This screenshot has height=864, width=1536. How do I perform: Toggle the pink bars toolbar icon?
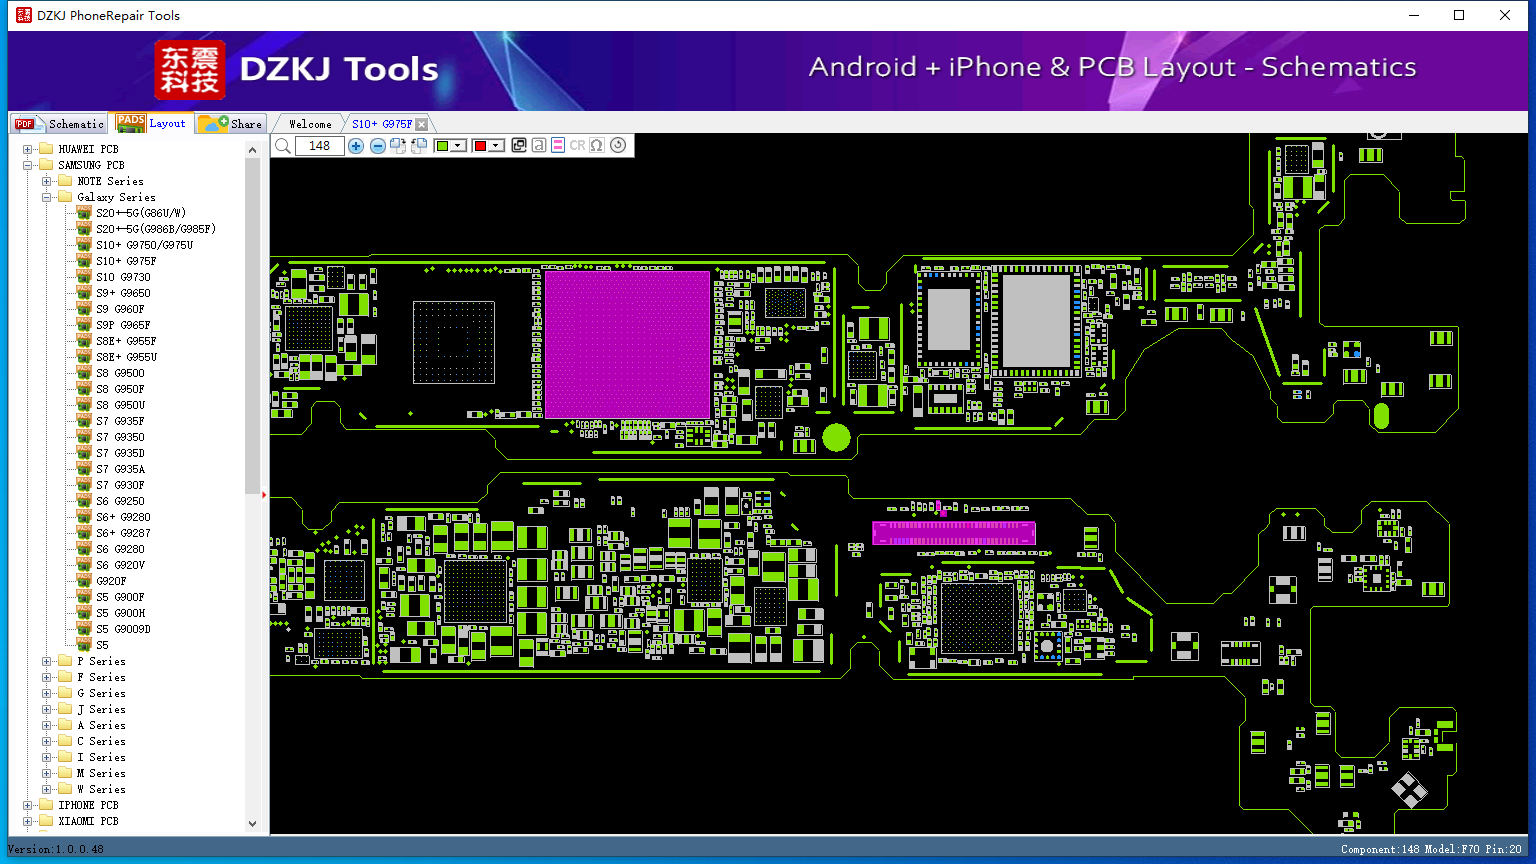(558, 146)
